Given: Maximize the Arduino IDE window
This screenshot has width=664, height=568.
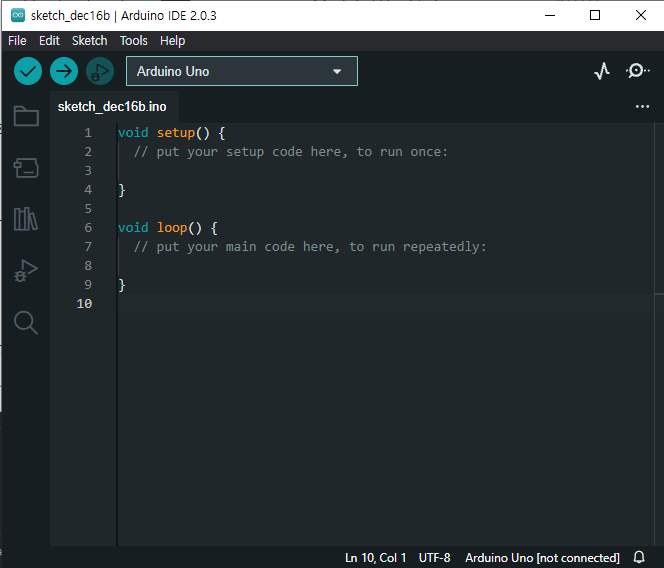Looking at the screenshot, I should [x=595, y=16].
